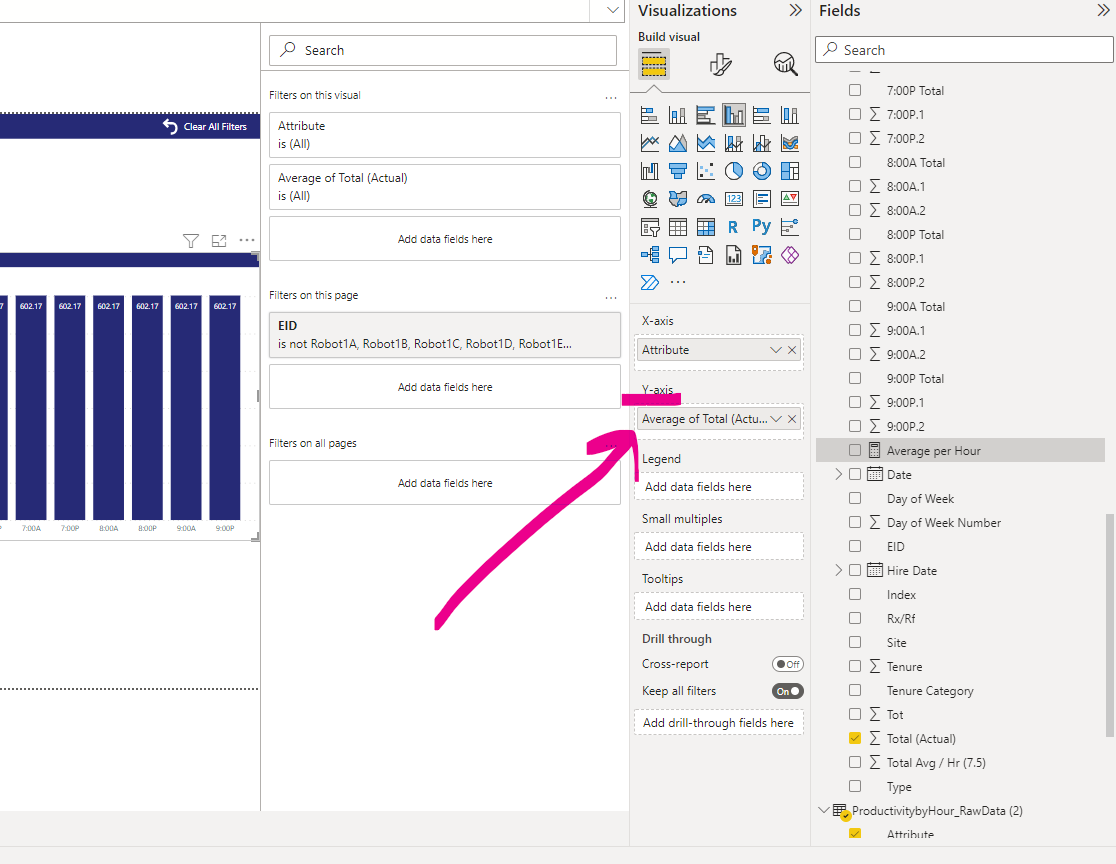The height and width of the screenshot is (864, 1116).
Task: Insert a matrix visual
Action: [x=705, y=227]
